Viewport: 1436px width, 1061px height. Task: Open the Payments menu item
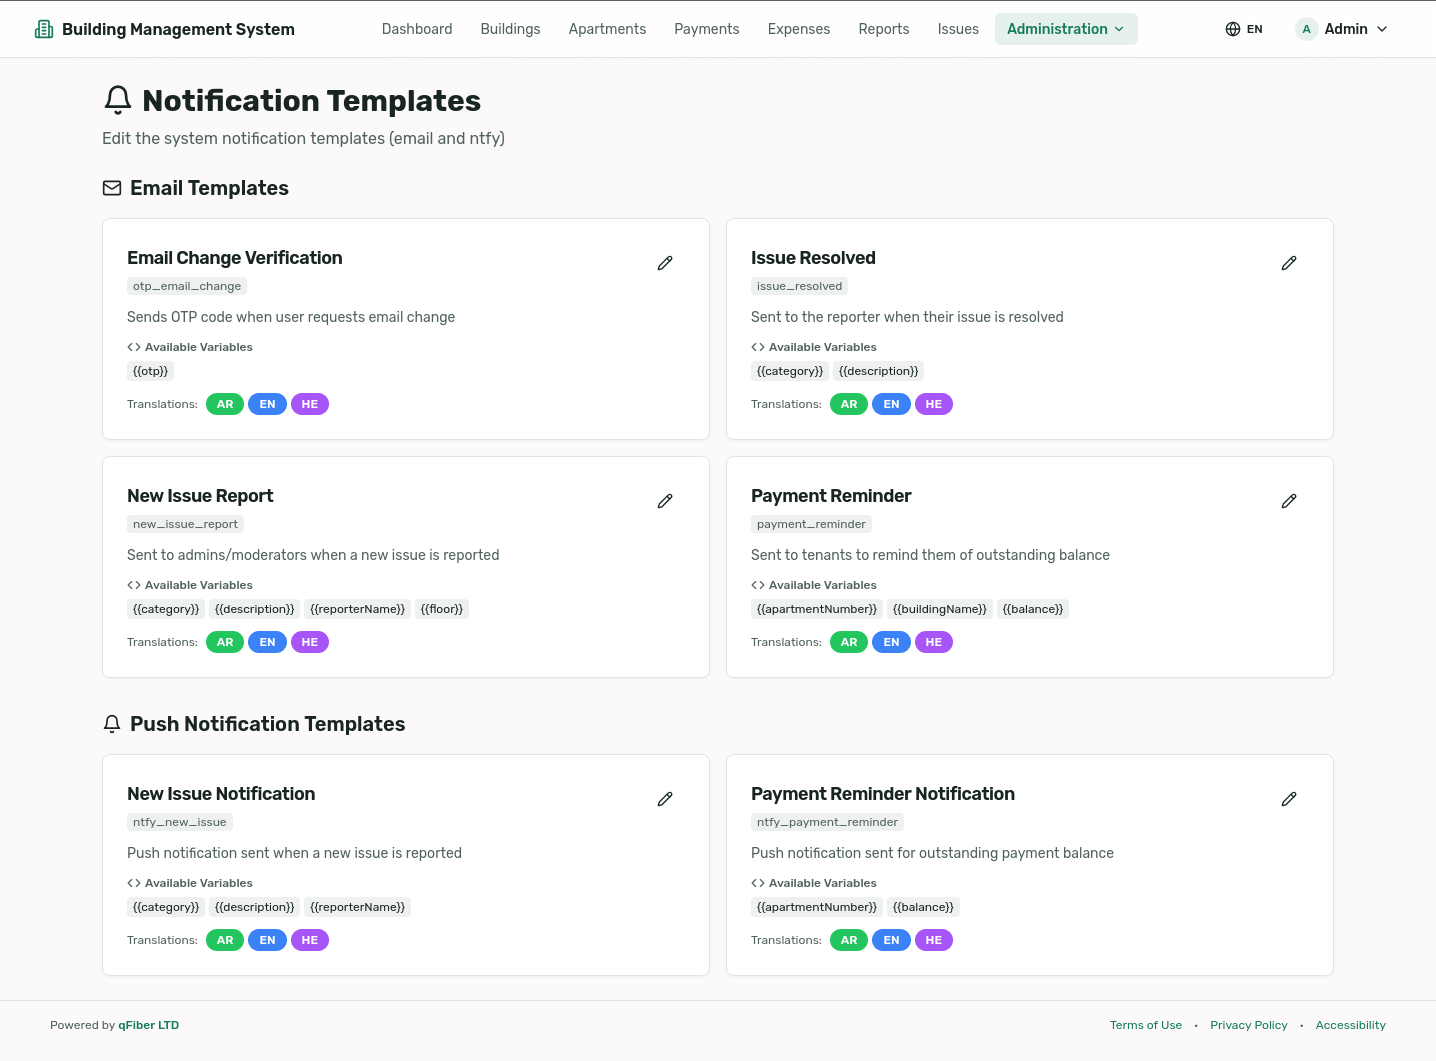pyautogui.click(x=706, y=29)
